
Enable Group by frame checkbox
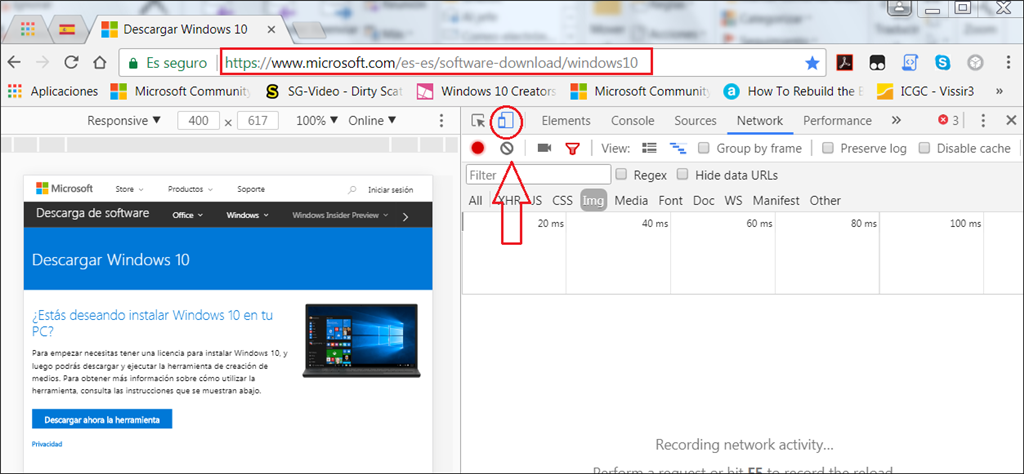click(703, 148)
